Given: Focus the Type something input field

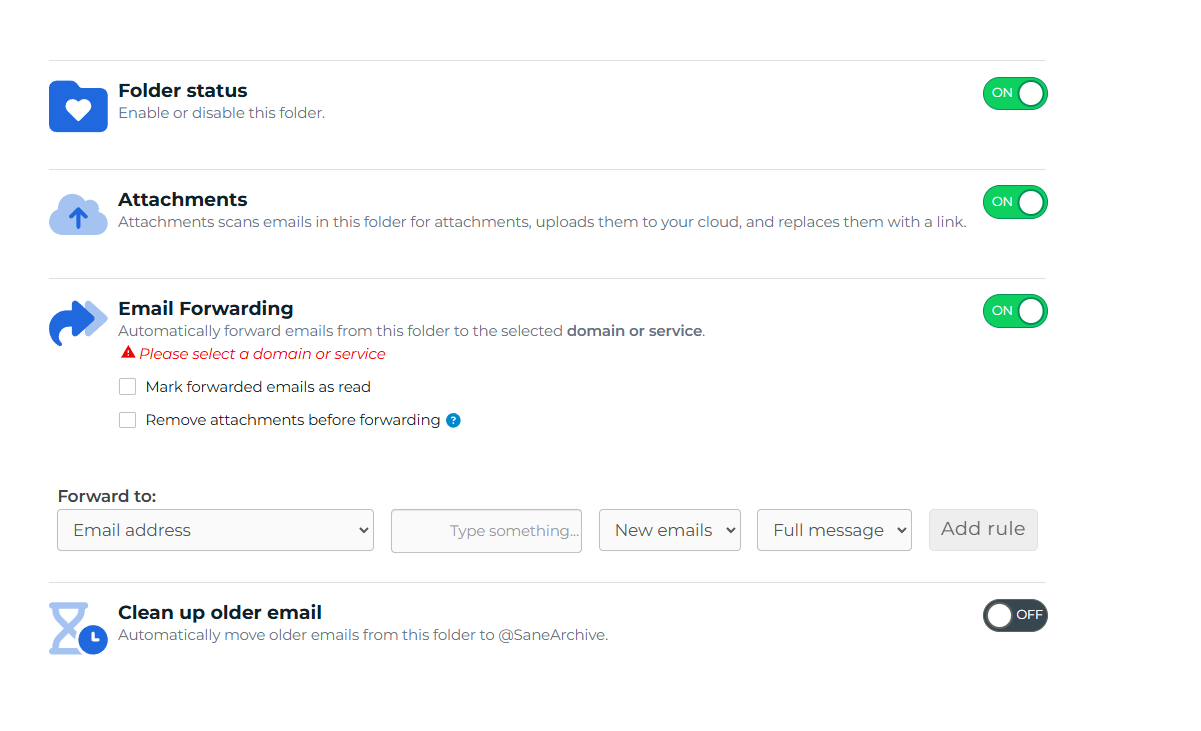Looking at the screenshot, I should coord(486,531).
